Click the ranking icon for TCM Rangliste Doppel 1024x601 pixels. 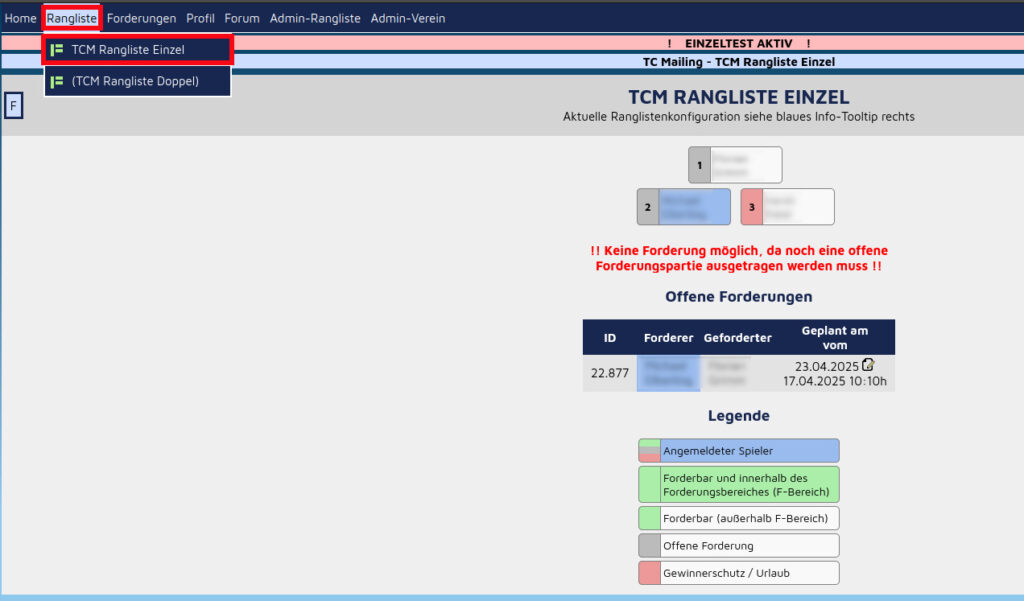tap(57, 82)
